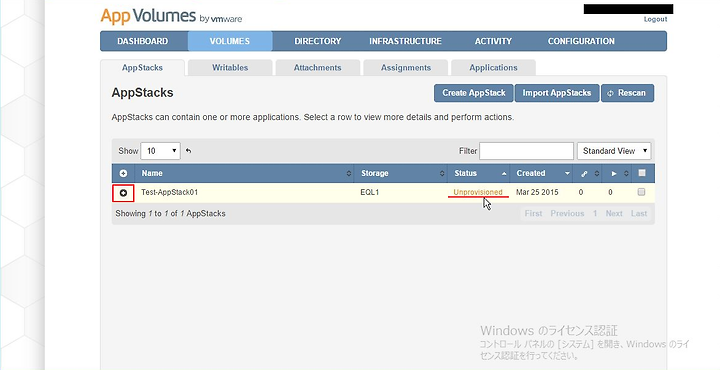Sort by Status column arrow
The width and height of the screenshot is (720, 370).
(504, 174)
